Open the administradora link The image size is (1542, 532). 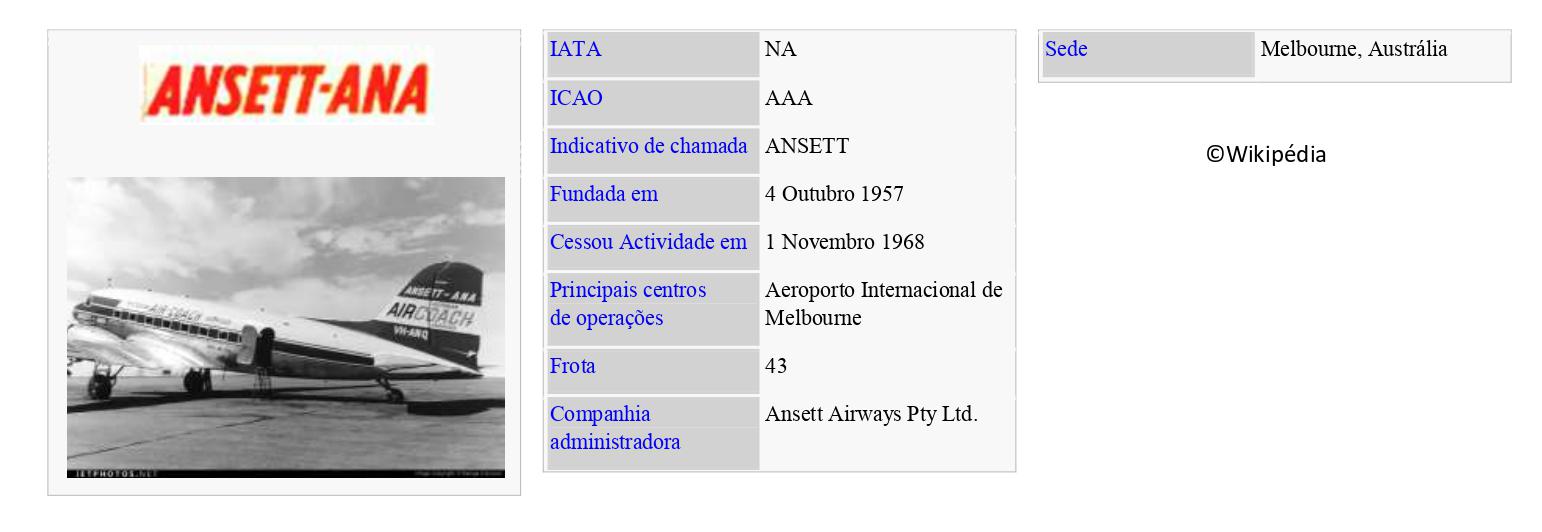click(615, 442)
